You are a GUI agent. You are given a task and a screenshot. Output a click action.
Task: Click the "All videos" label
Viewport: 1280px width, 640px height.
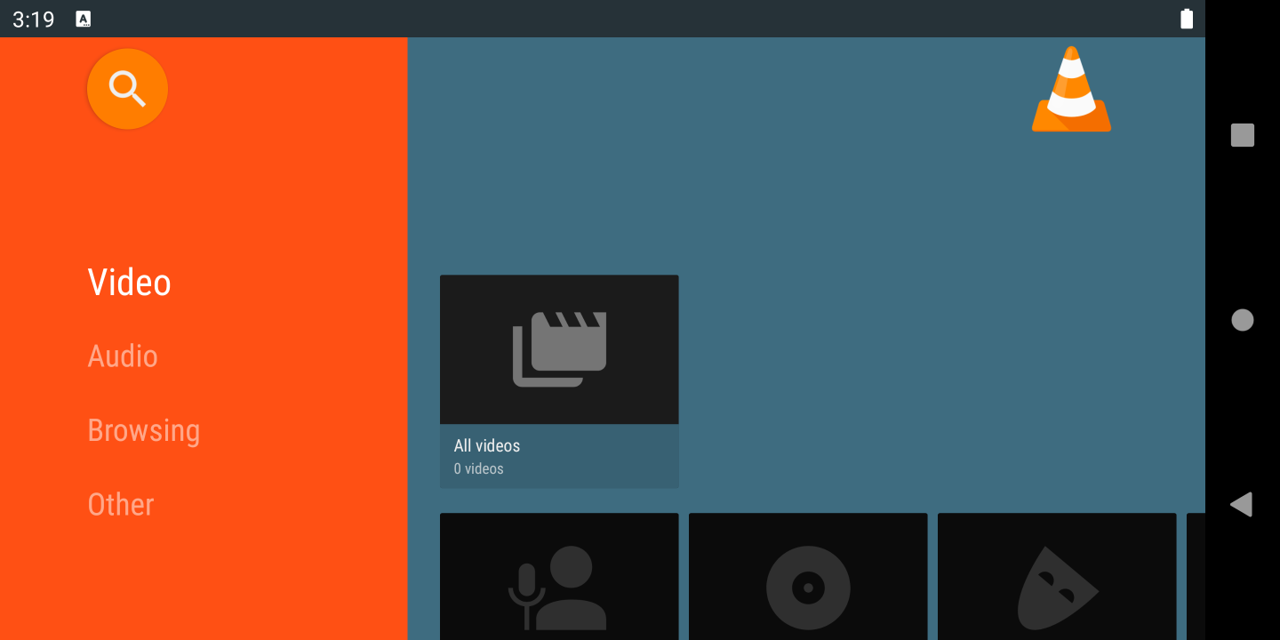487,446
